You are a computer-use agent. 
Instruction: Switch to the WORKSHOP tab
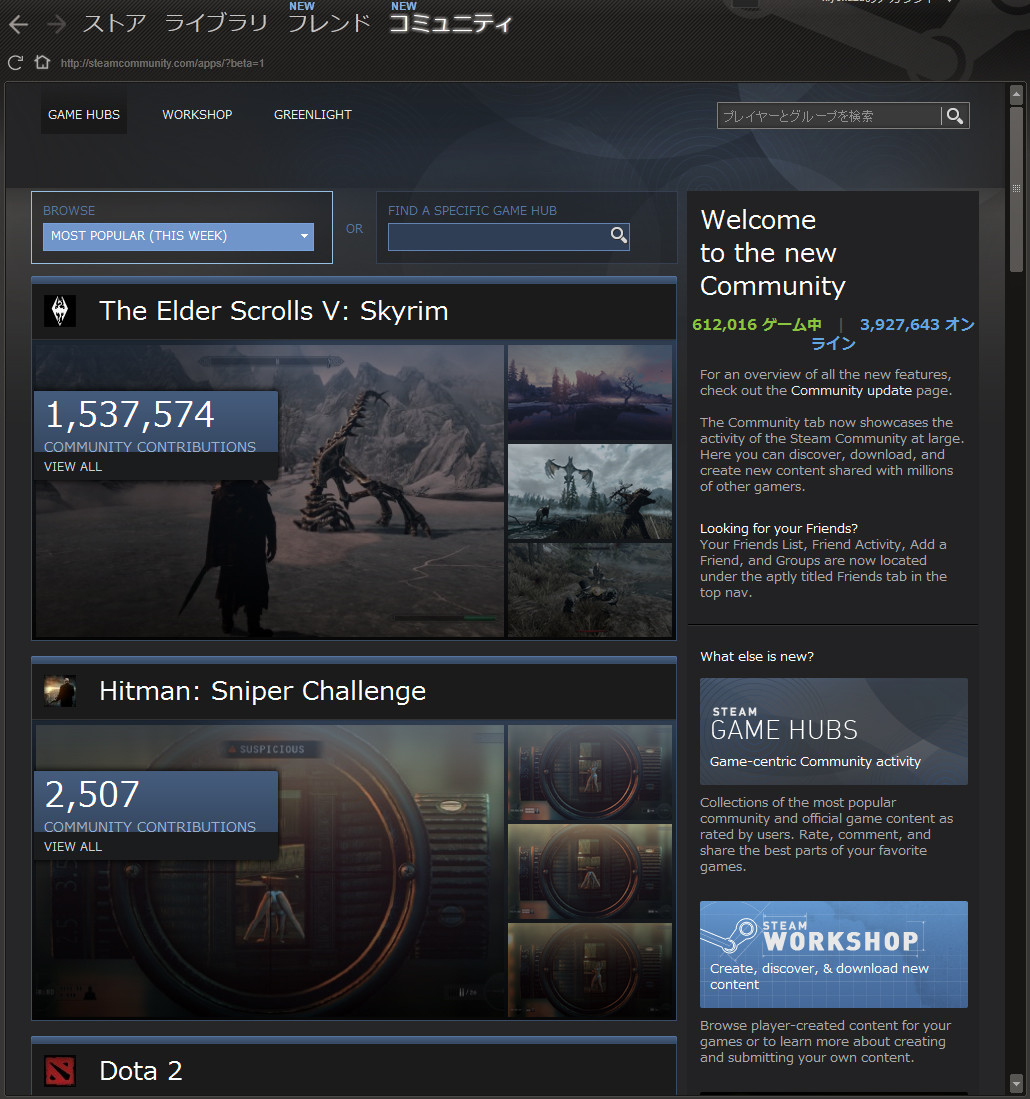pos(197,114)
